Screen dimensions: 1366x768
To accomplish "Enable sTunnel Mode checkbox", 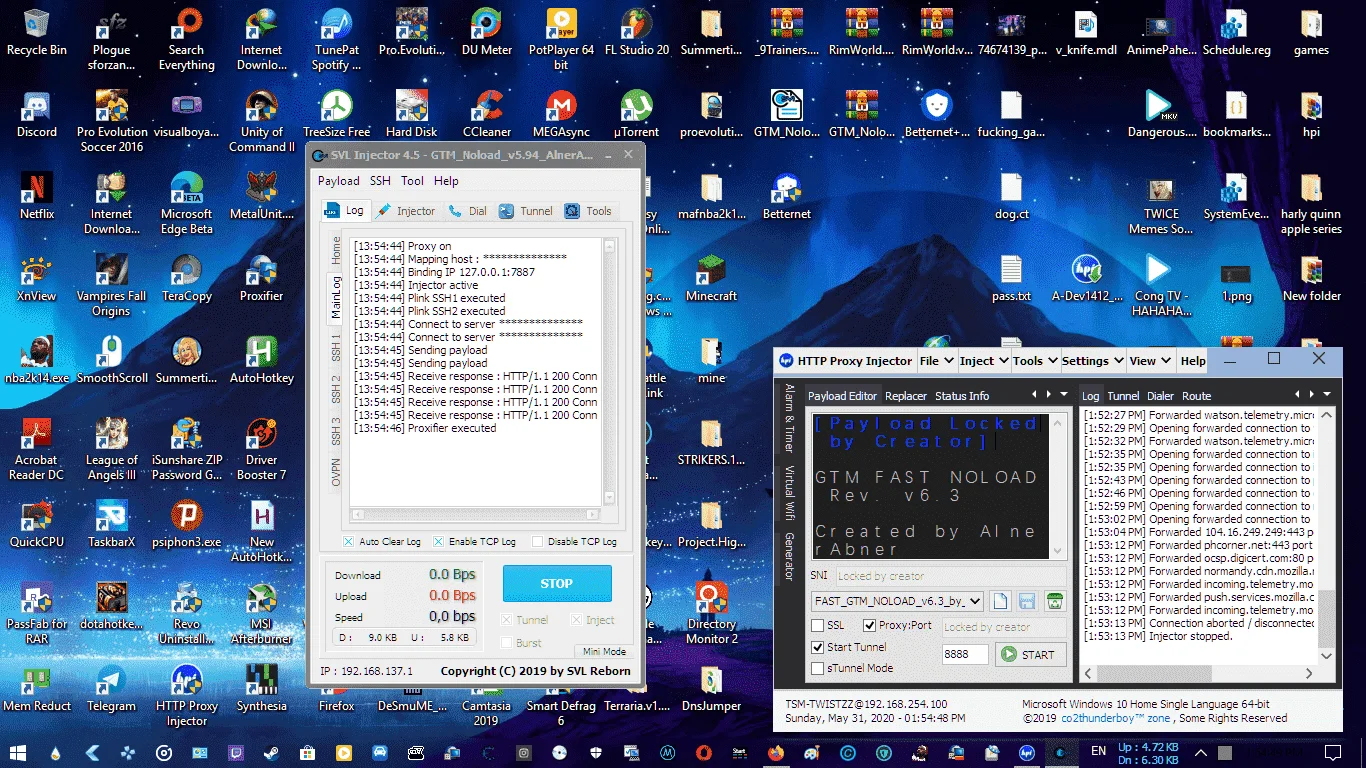I will [x=818, y=668].
